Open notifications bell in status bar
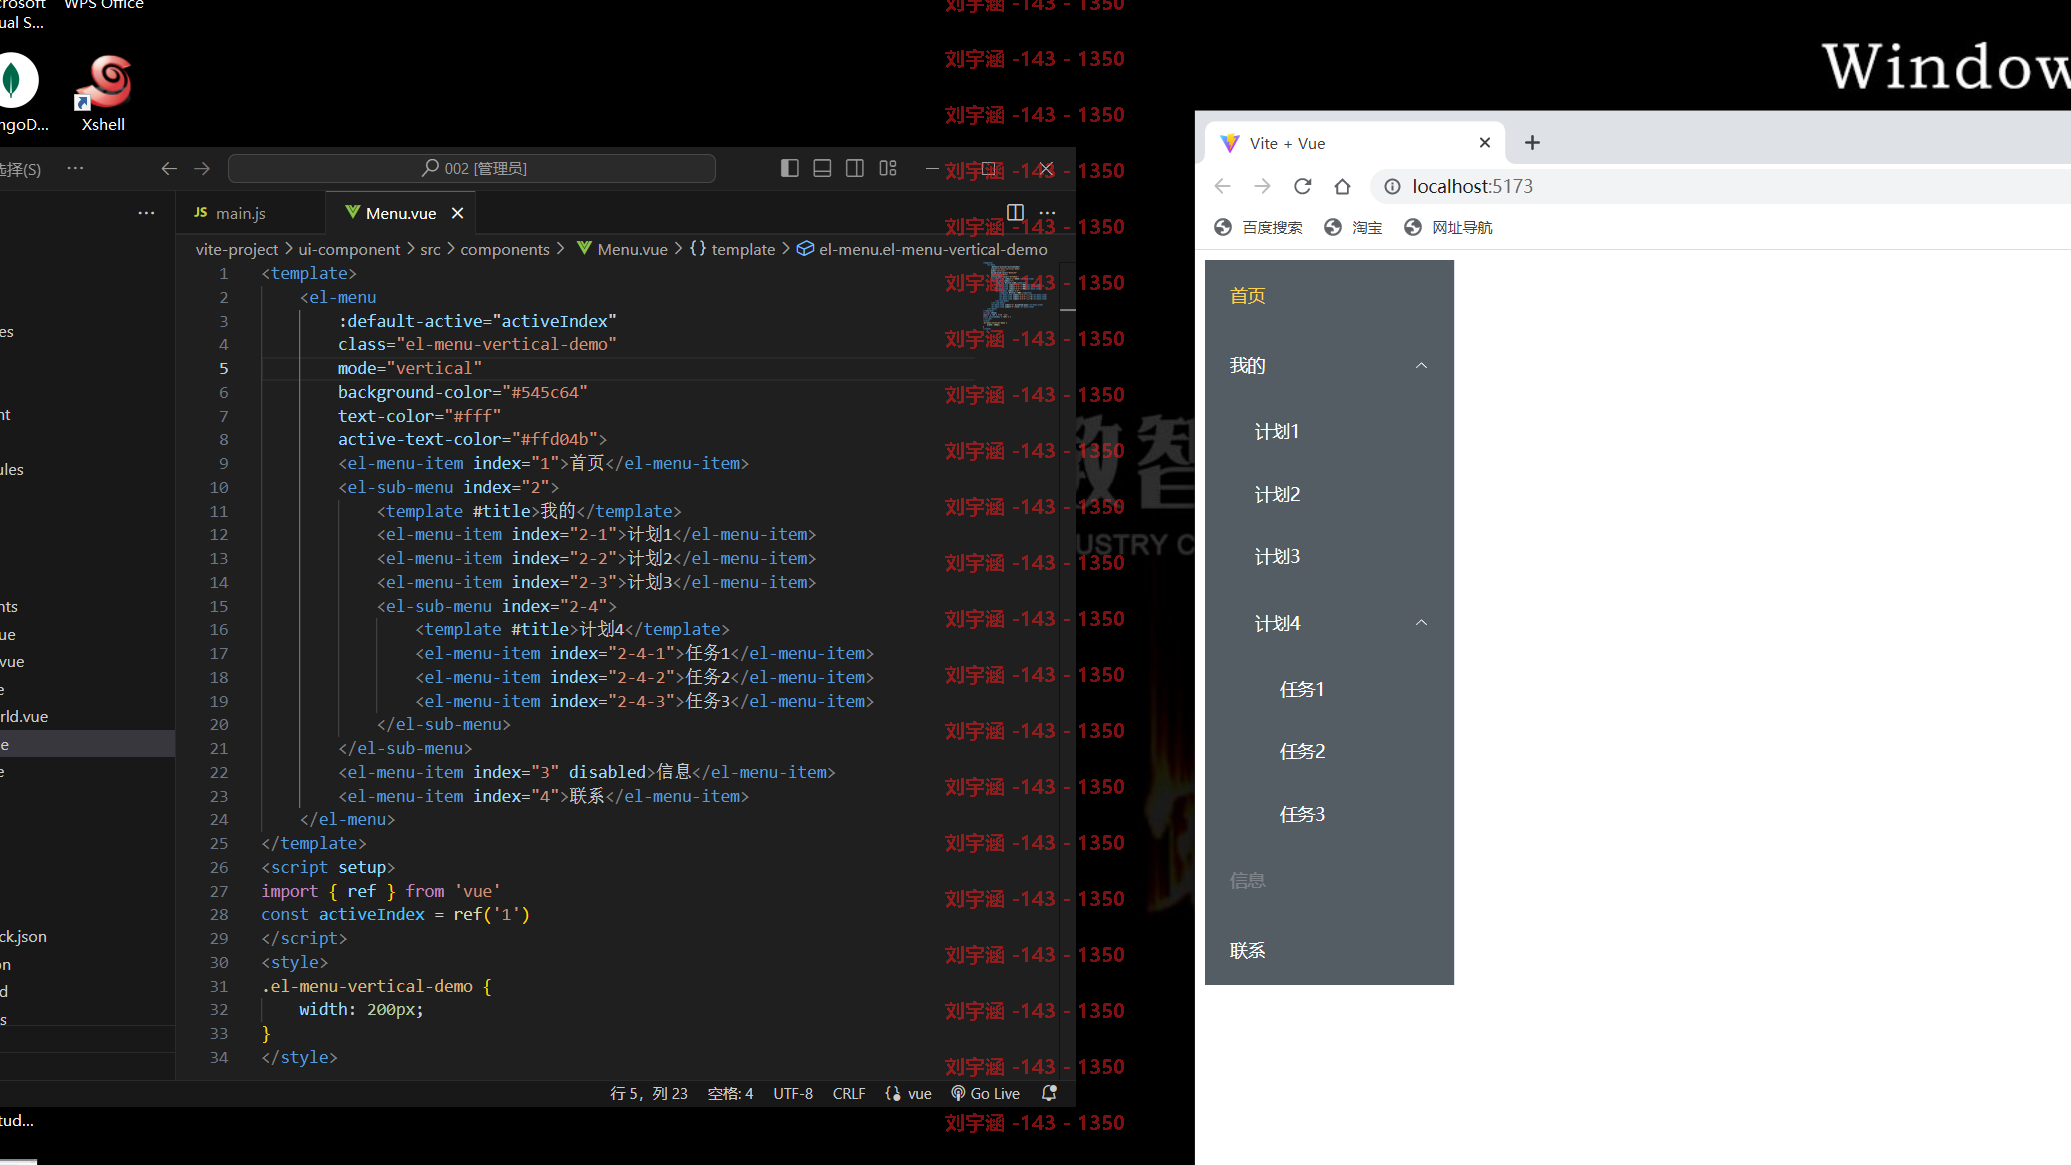The height and width of the screenshot is (1165, 2071). (1049, 1093)
